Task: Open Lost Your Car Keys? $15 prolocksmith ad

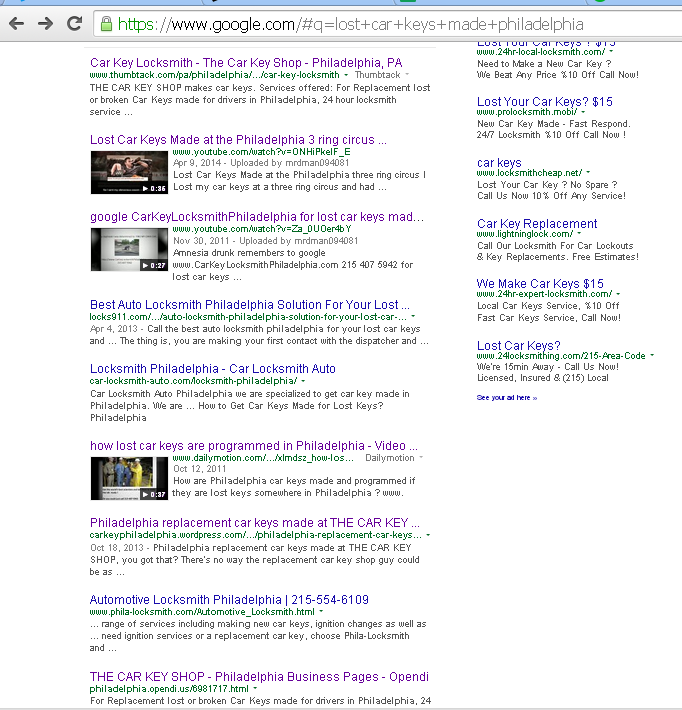Action: (545, 101)
